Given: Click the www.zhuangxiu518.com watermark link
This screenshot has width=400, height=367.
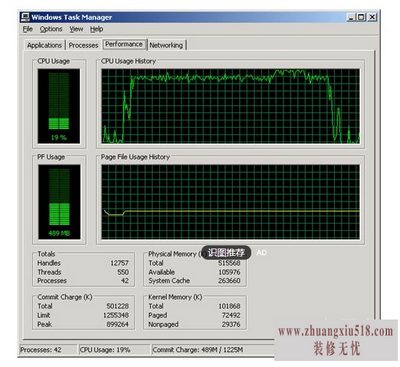Looking at the screenshot, I should 336,332.
